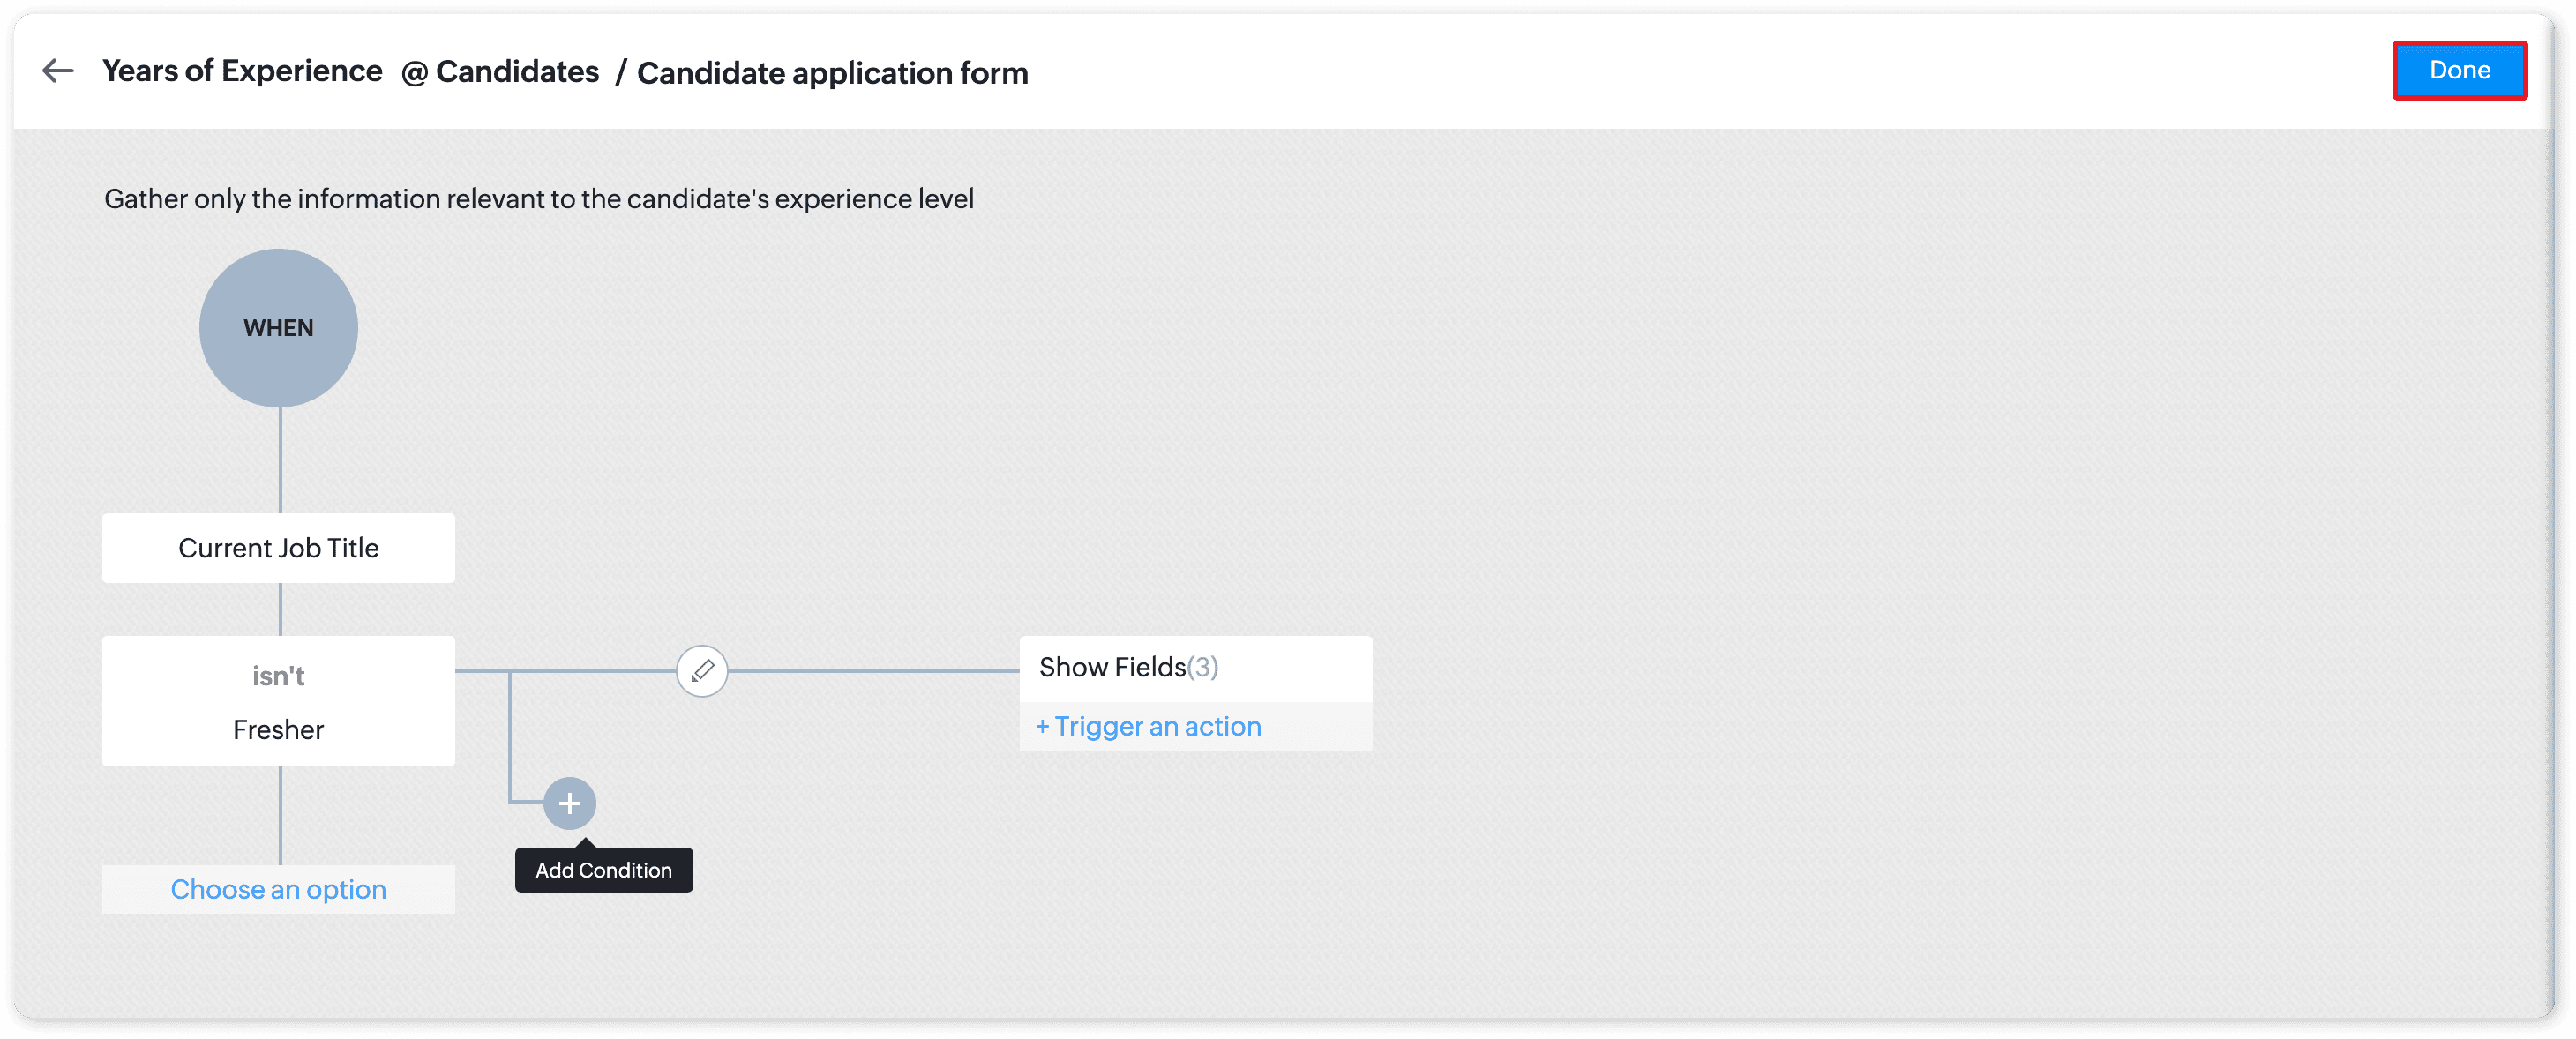
Task: Click the @ symbol before Candidates
Action: coord(414,73)
